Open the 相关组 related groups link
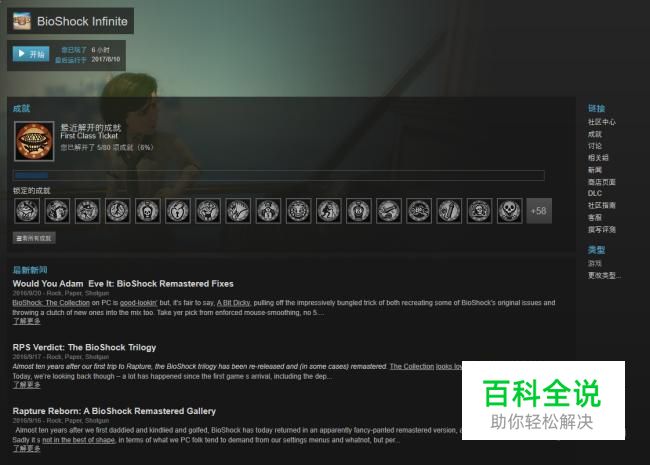650x465 pixels. click(x=598, y=157)
